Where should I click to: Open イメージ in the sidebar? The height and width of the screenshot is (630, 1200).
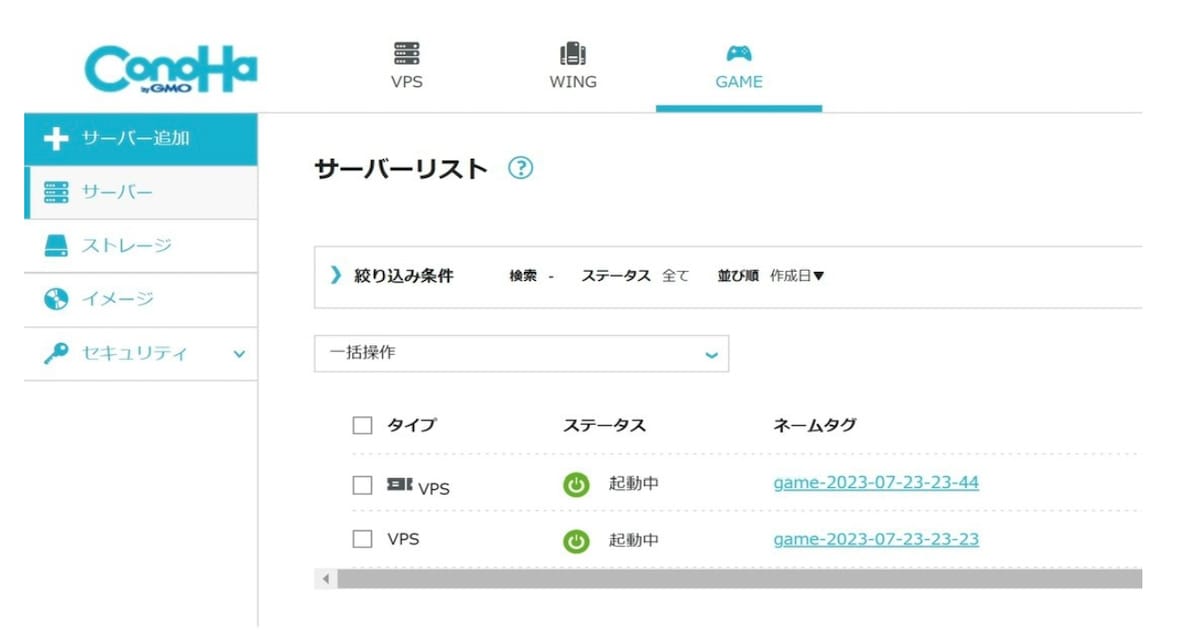140,299
